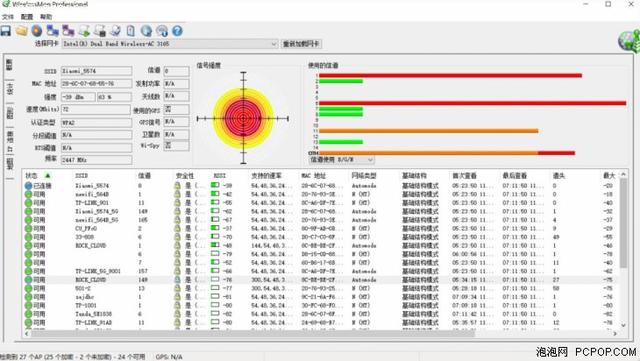Open the 帮助 (Help) menu
The image size is (640, 361).
pos(46,17)
